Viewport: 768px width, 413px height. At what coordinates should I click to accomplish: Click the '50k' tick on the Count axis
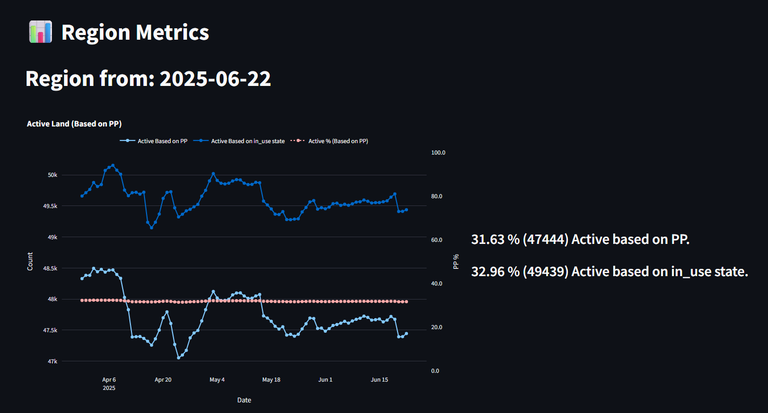(52, 175)
